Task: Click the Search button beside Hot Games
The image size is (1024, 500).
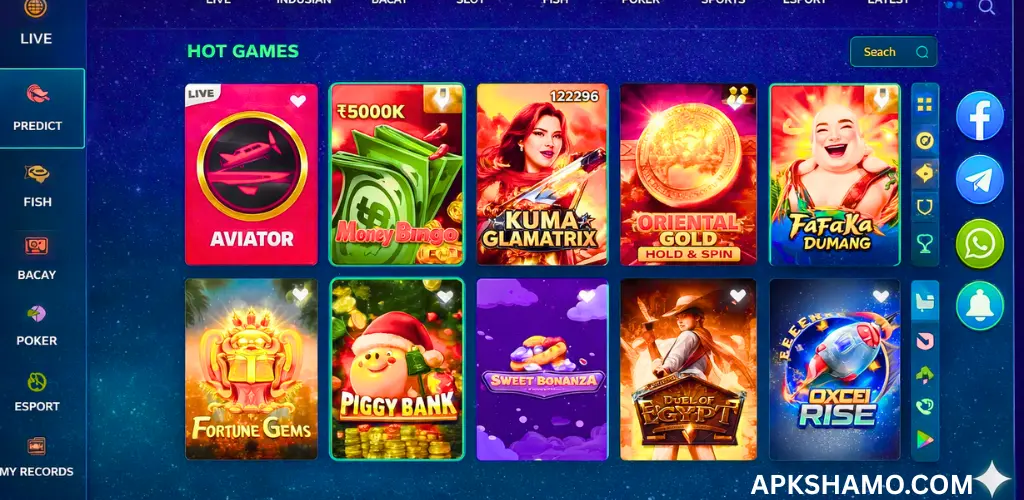Action: pyautogui.click(x=893, y=52)
